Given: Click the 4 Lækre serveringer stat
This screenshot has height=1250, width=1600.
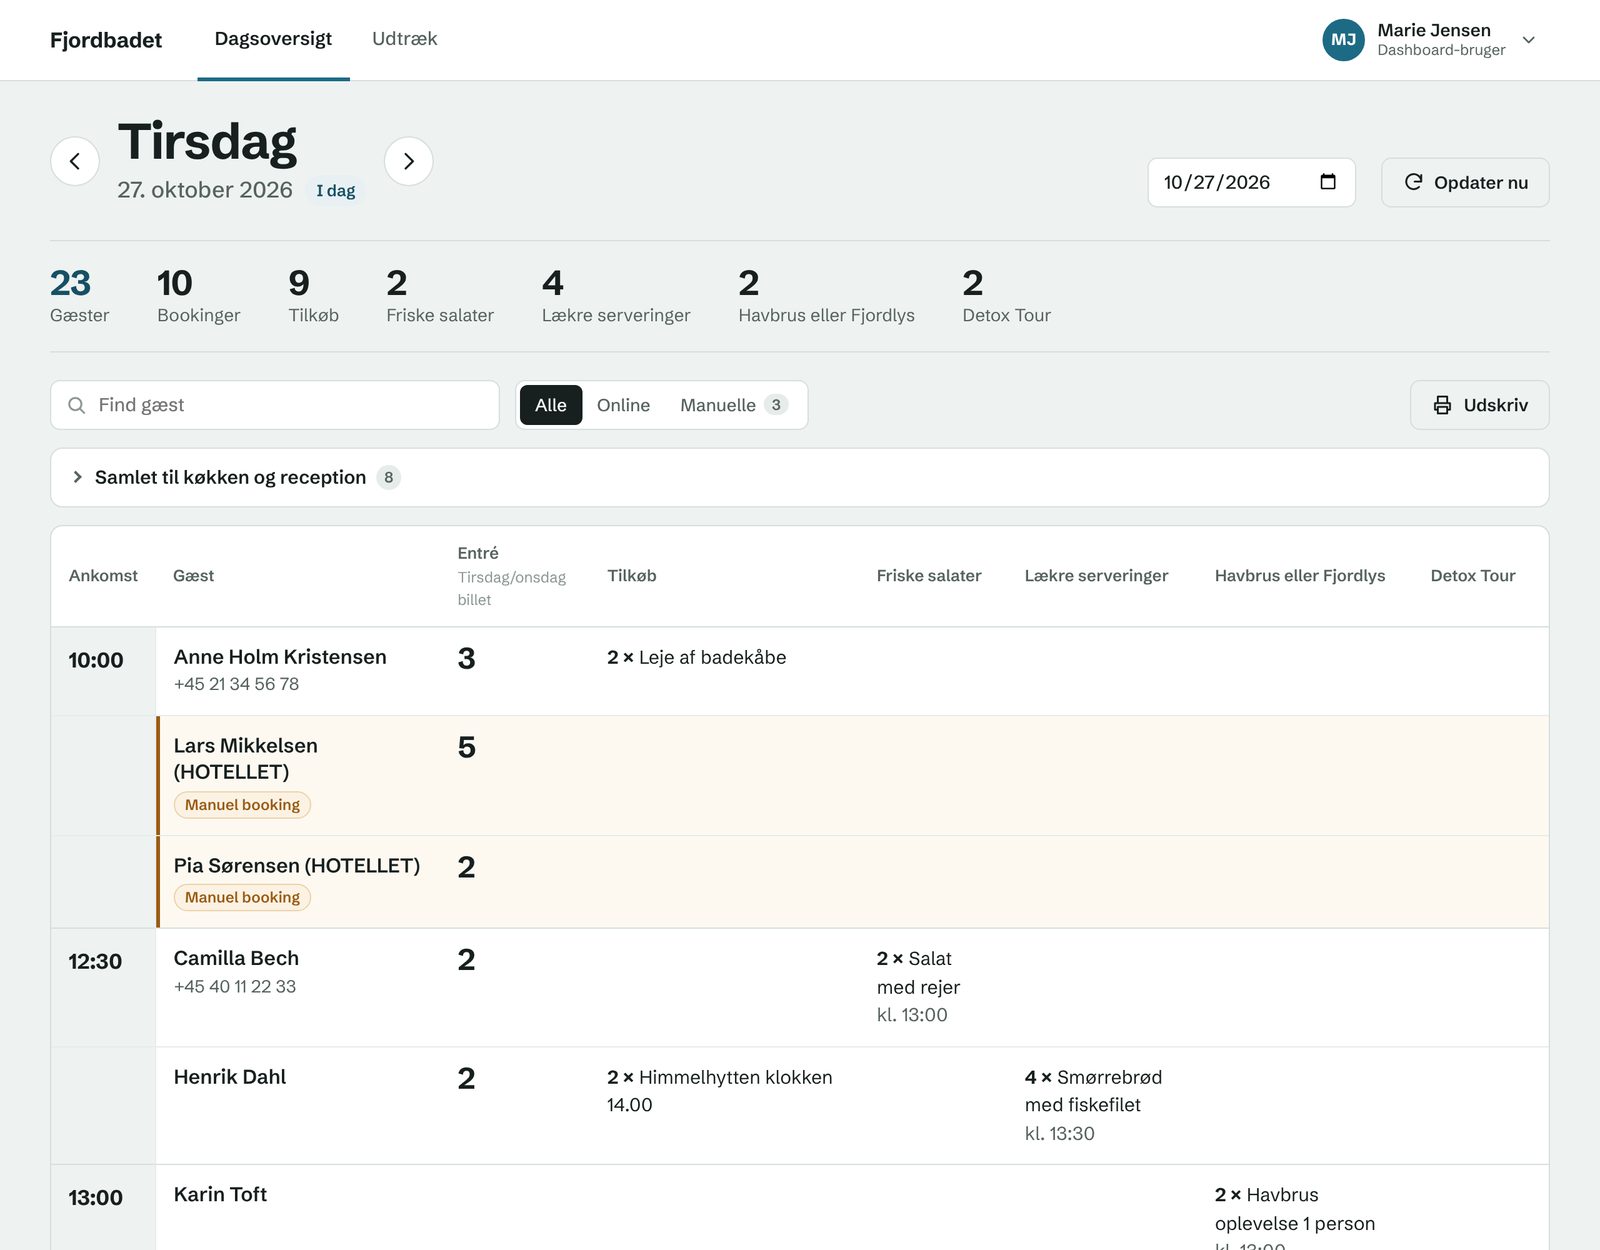Looking at the screenshot, I should tap(616, 295).
